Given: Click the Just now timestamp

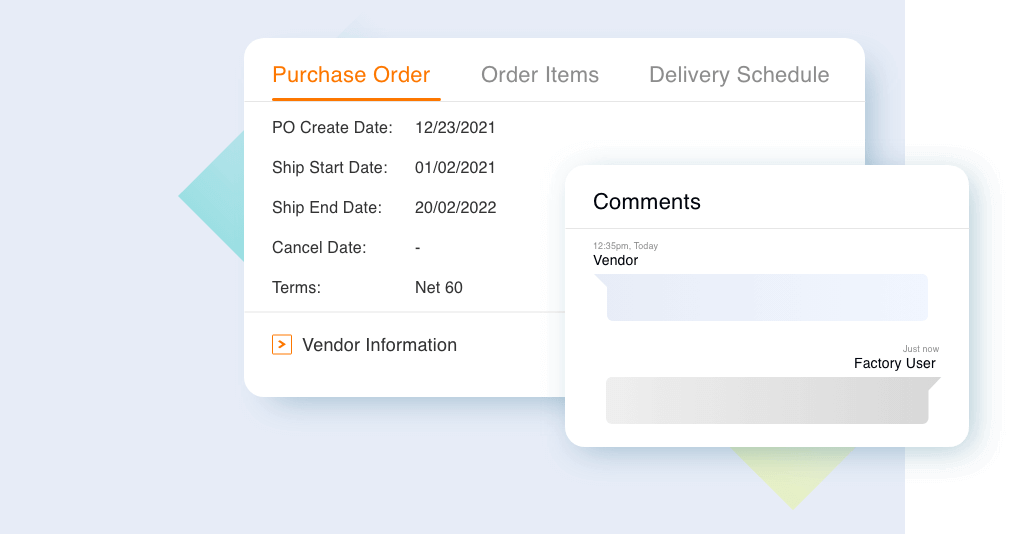Looking at the screenshot, I should click(x=920, y=349).
